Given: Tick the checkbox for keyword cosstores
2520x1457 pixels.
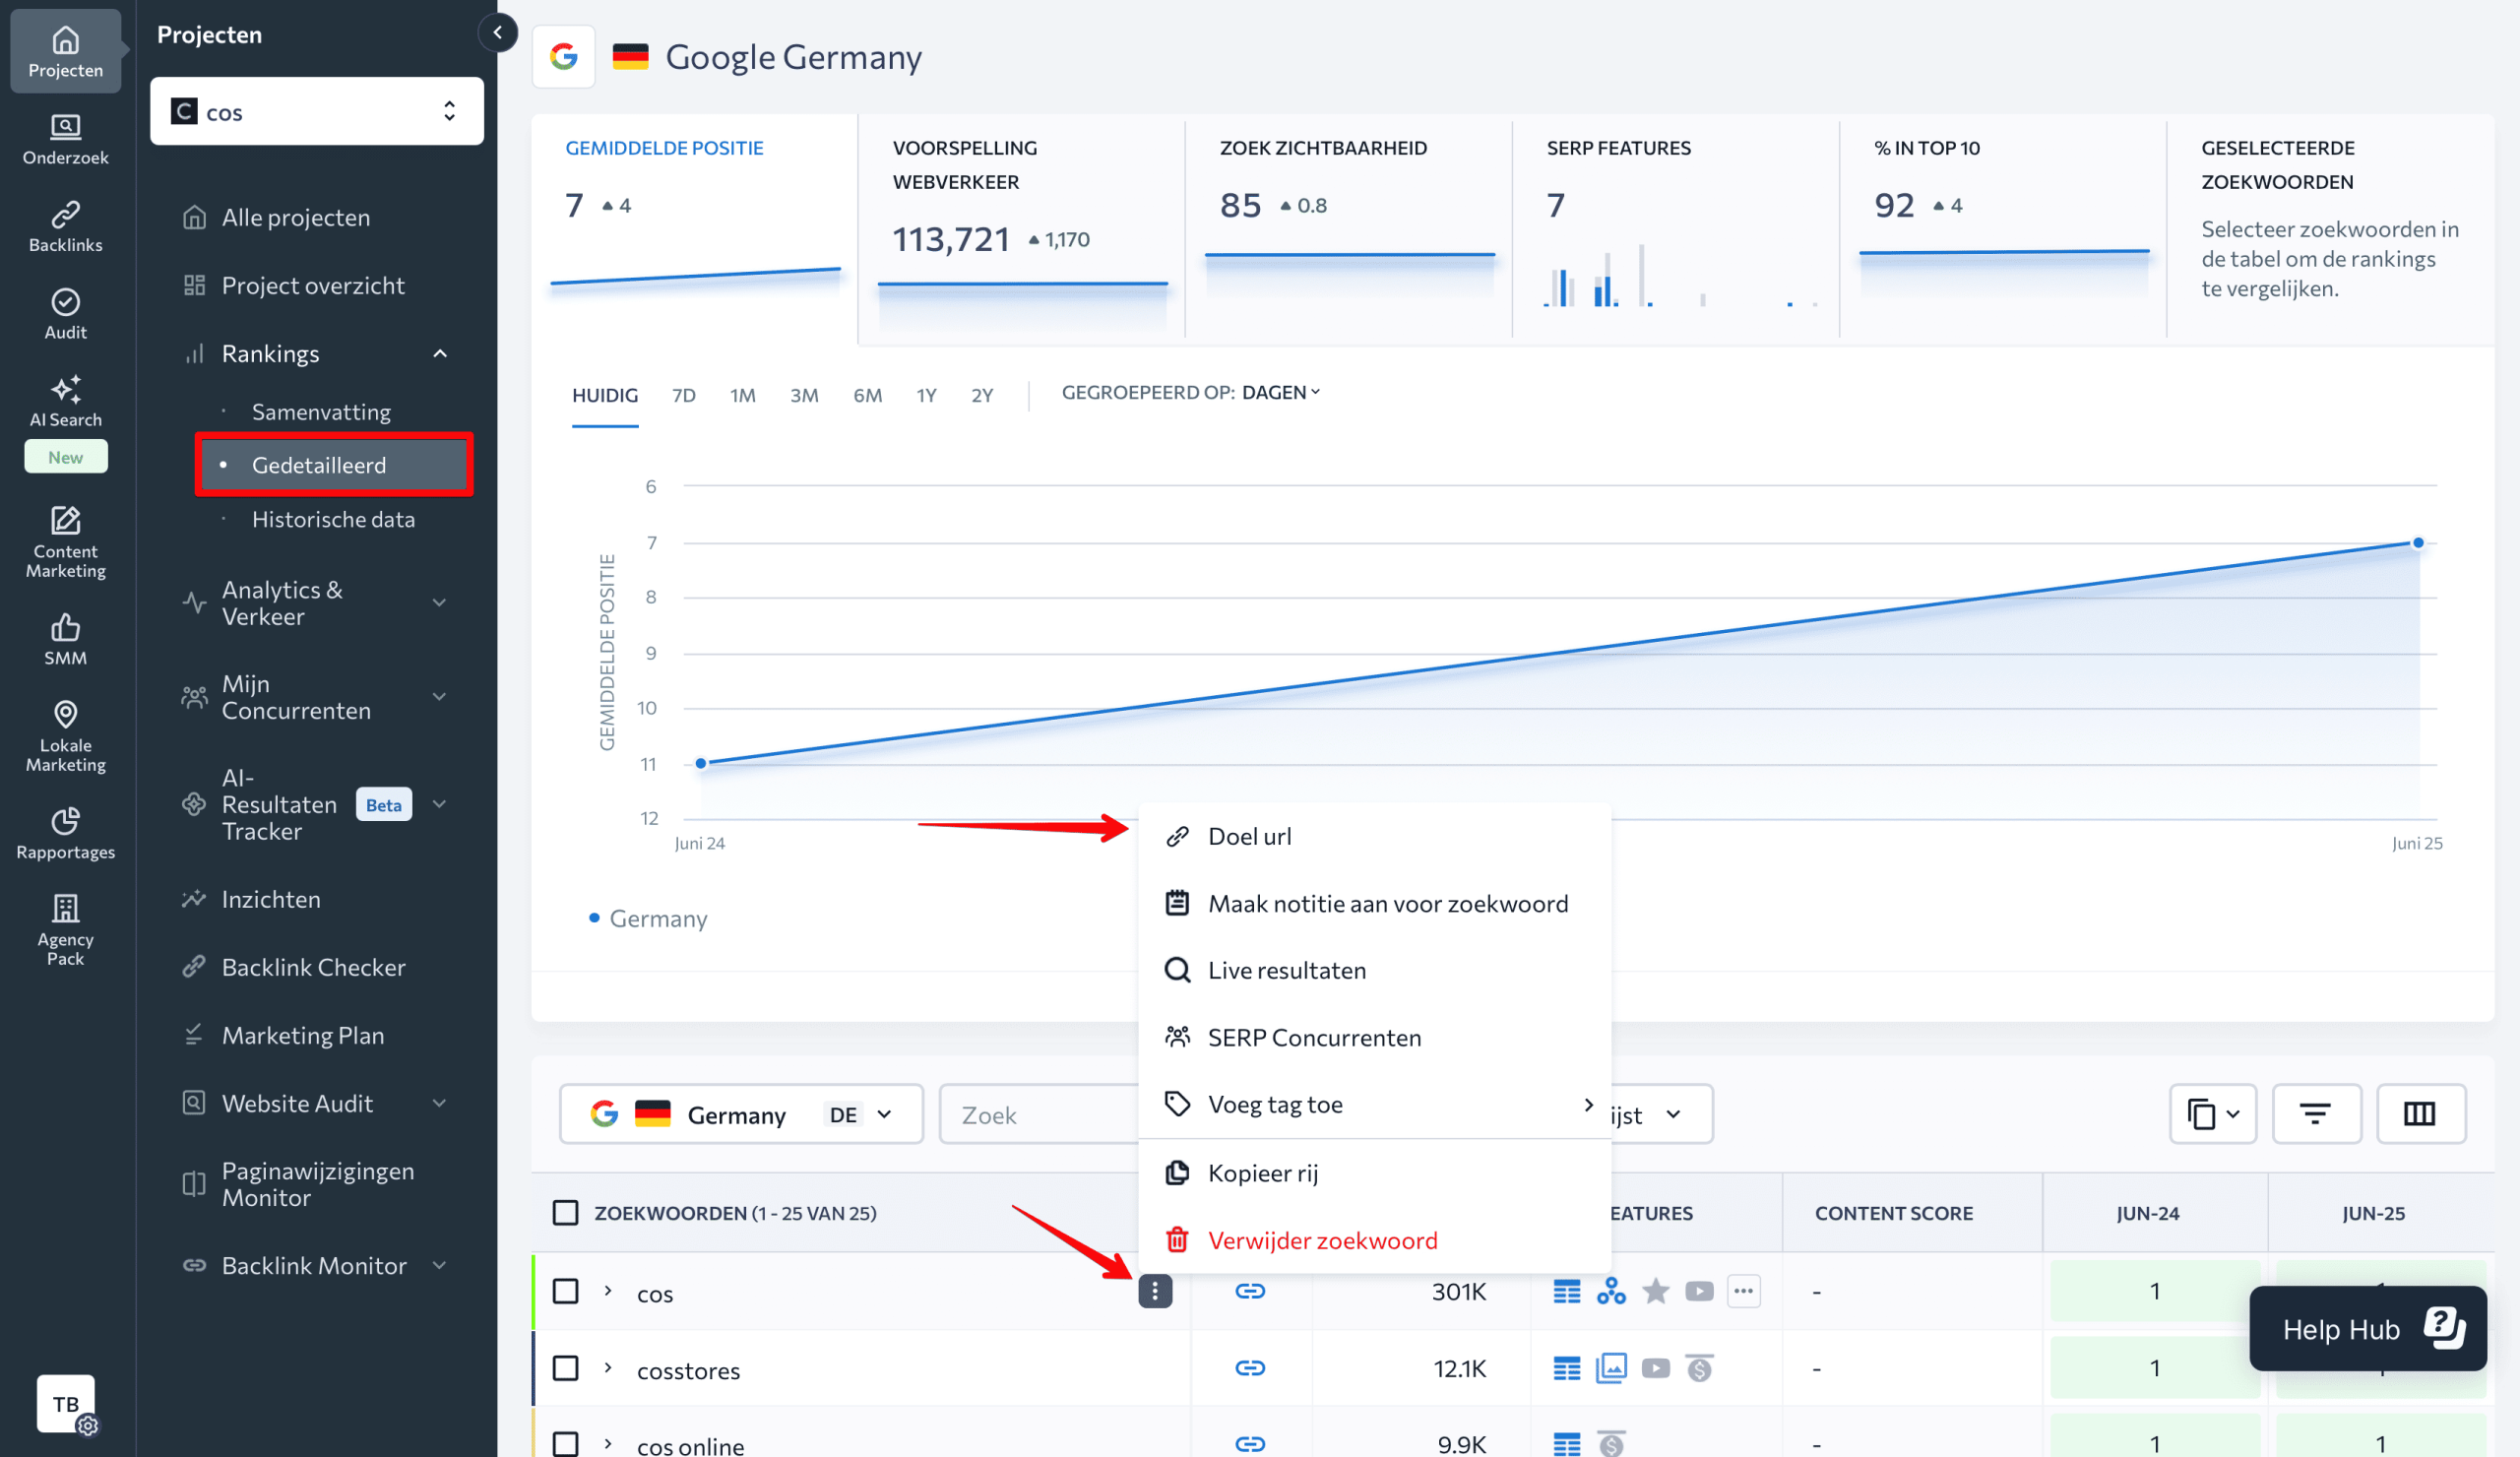Looking at the screenshot, I should (x=566, y=1368).
